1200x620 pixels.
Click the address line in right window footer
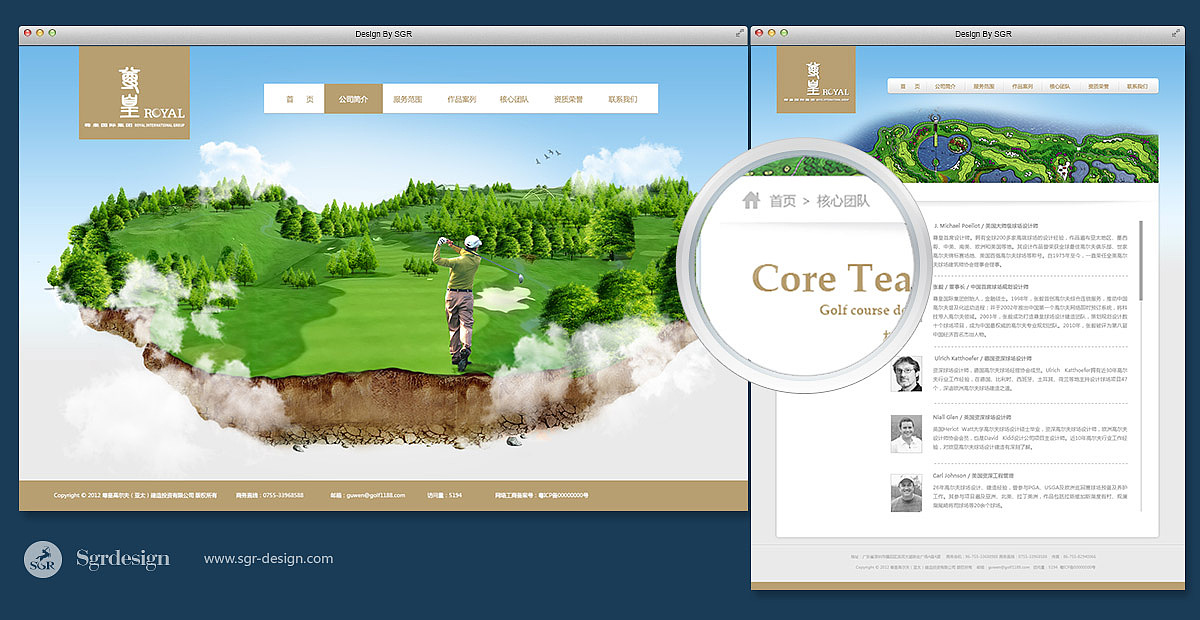pos(973,556)
